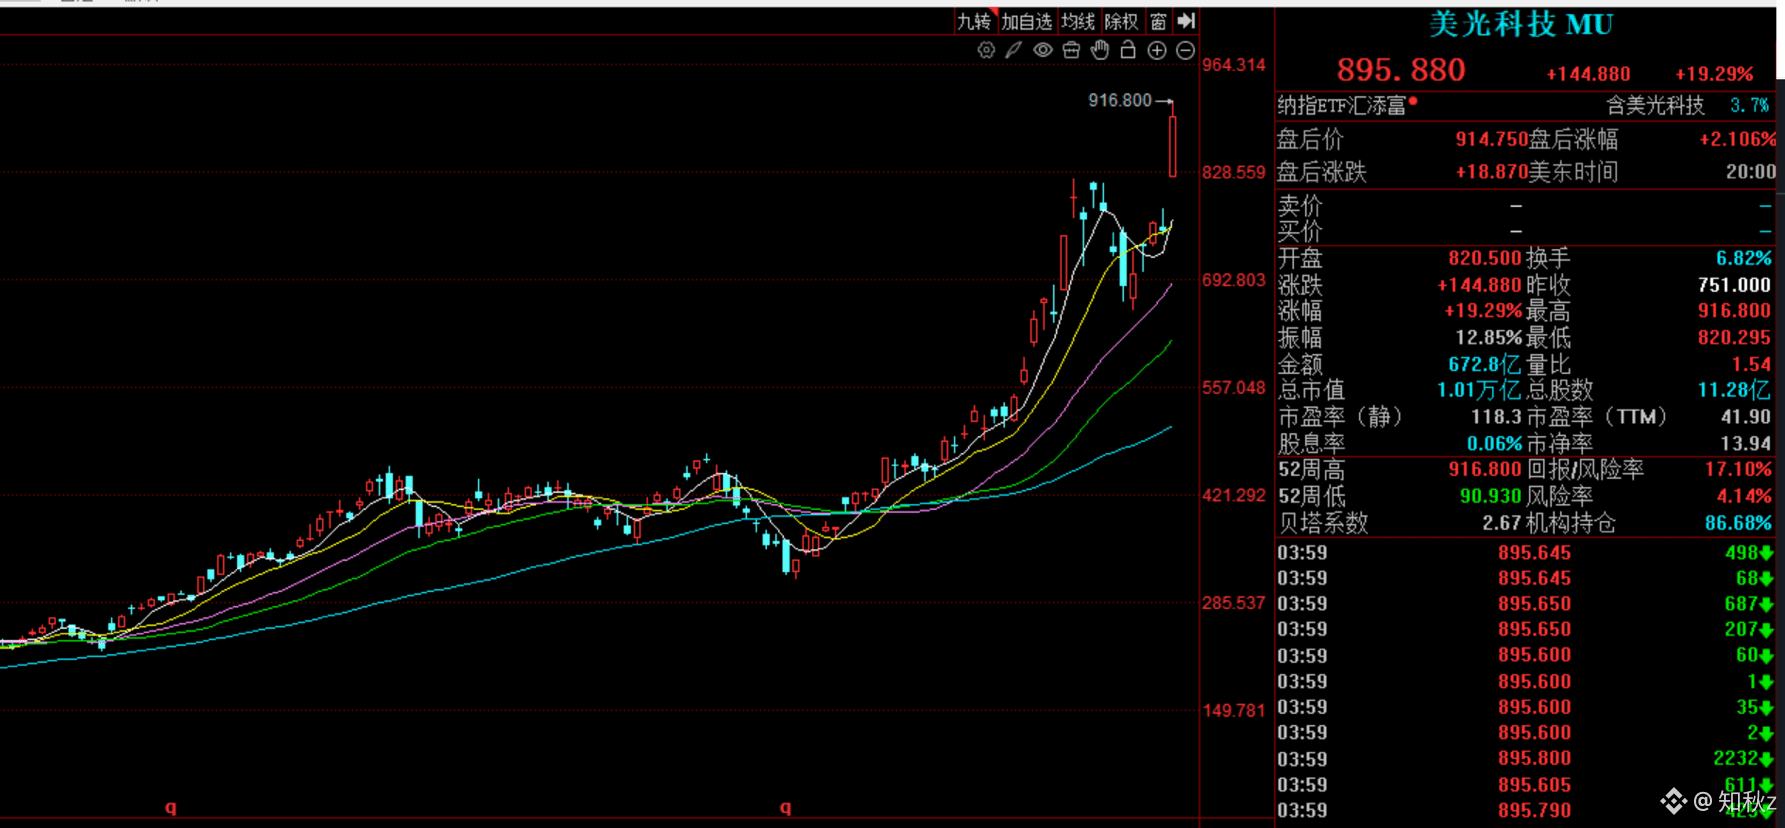Toggle the 均线 moving average button
This screenshot has height=828, width=1785.
tap(1079, 21)
